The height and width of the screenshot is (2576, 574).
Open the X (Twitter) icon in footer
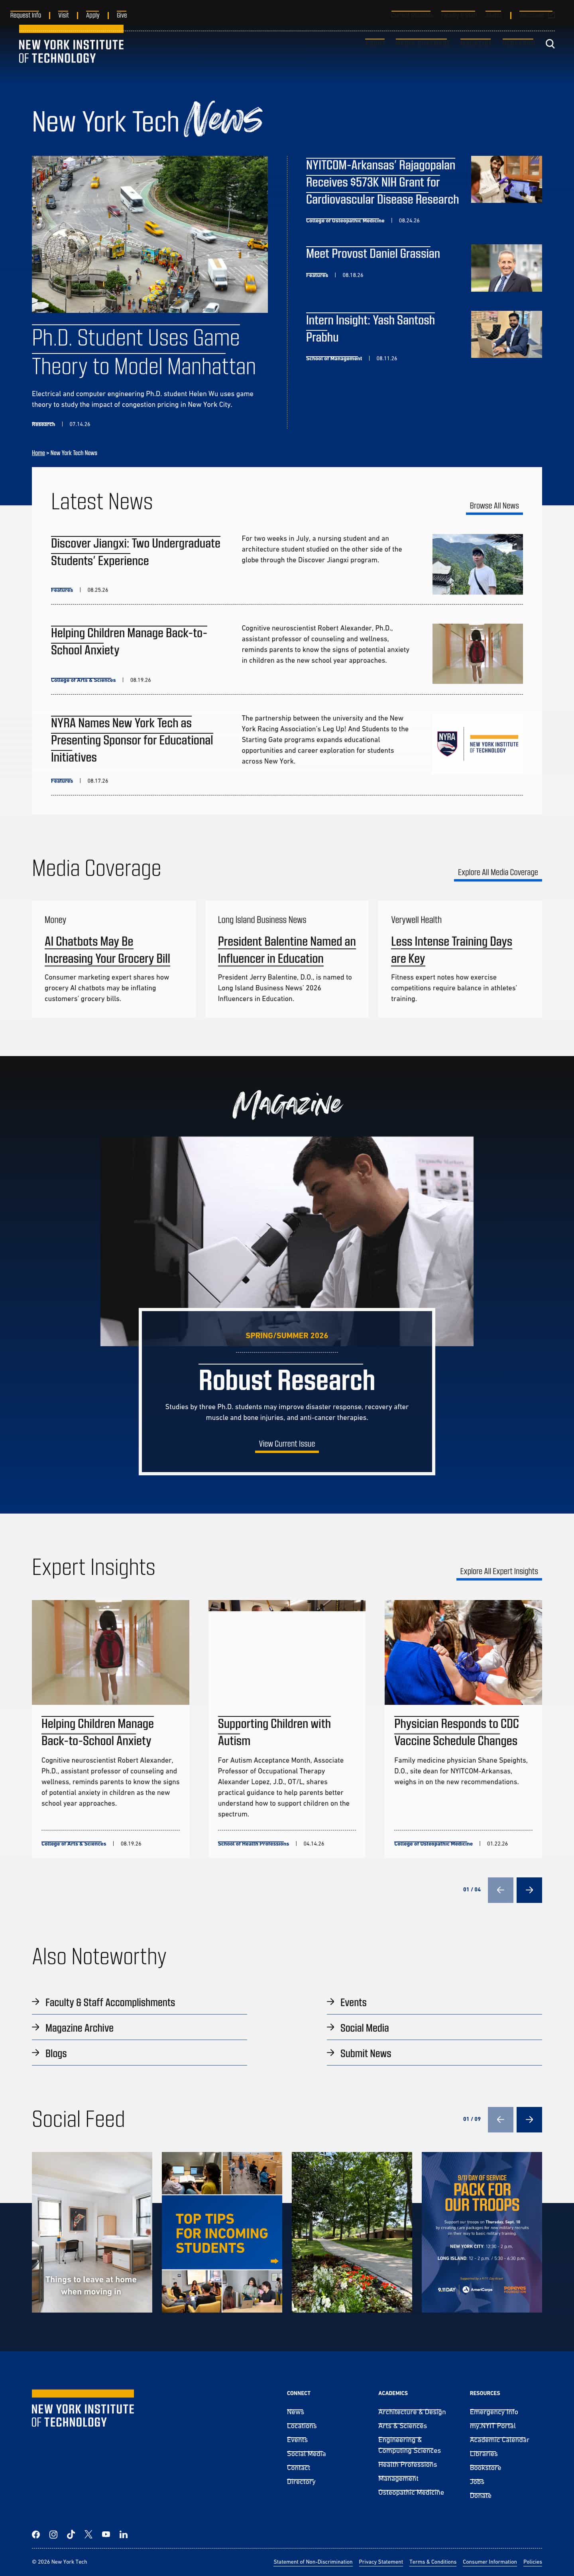tap(88, 2534)
